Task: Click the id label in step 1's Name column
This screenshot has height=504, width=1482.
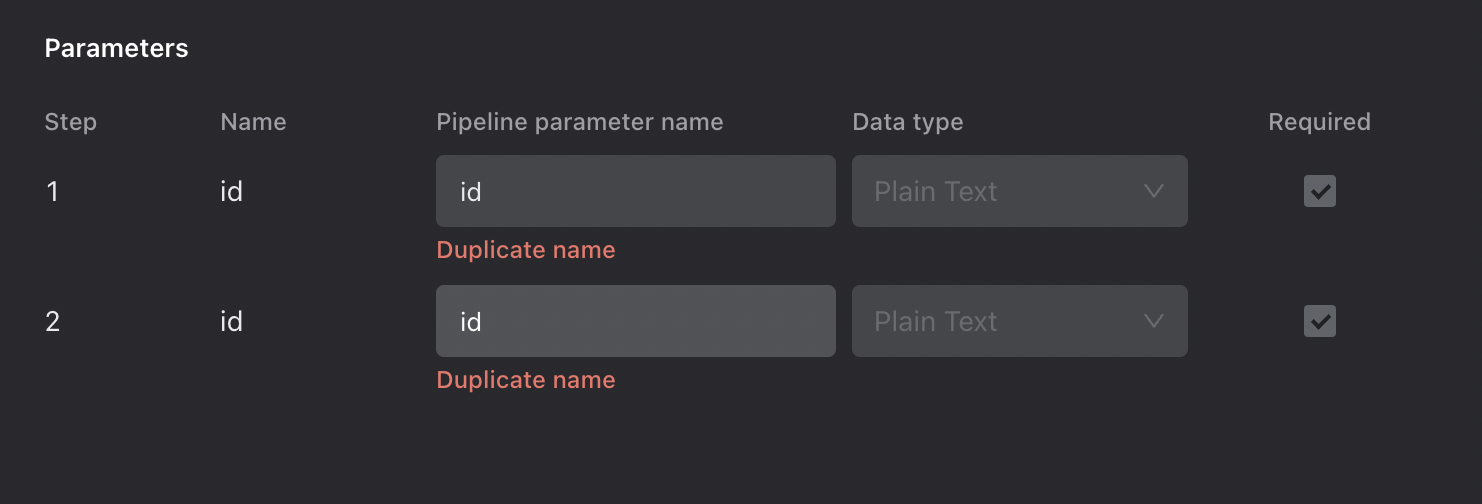Action: point(231,191)
